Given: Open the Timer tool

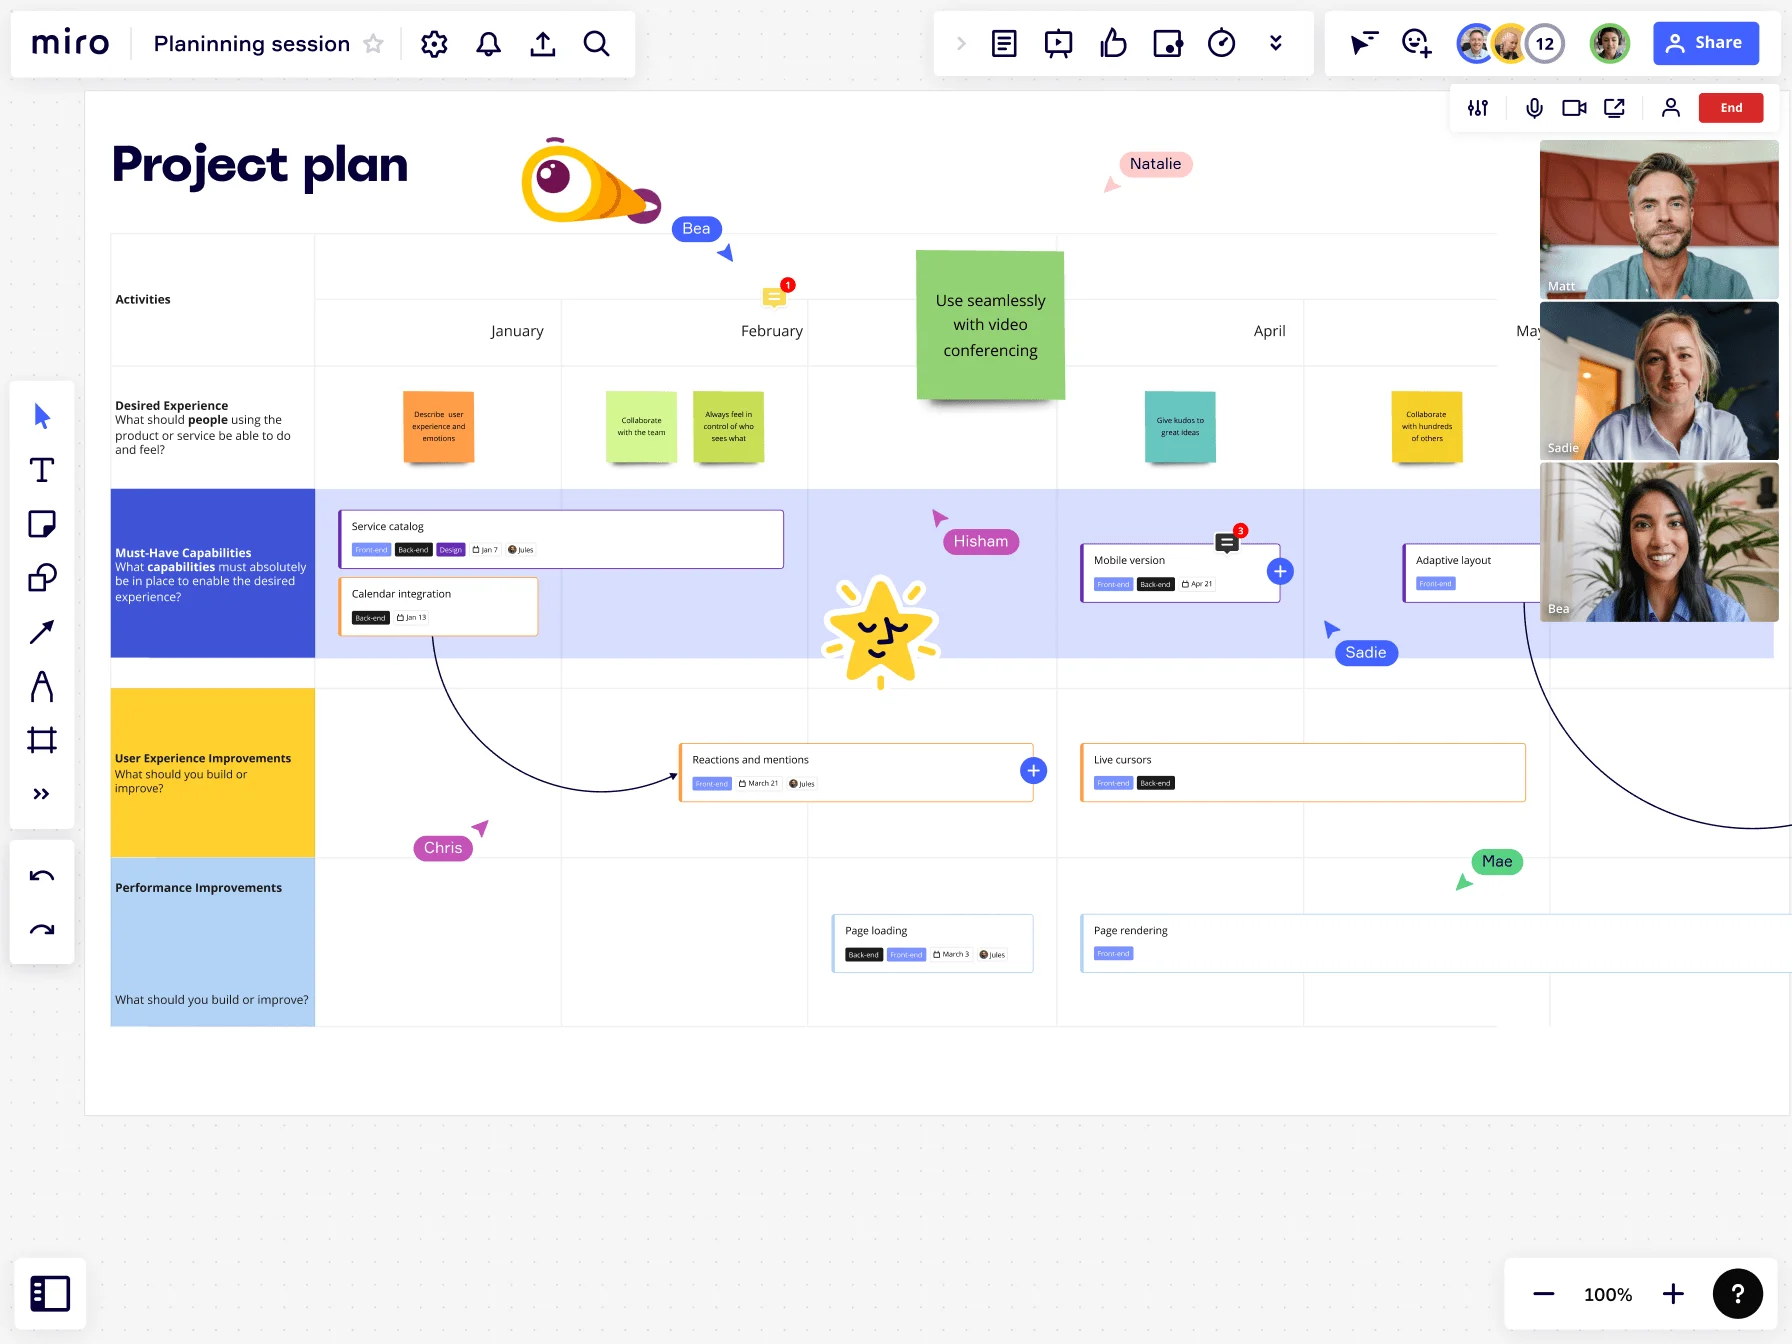Looking at the screenshot, I should (x=1221, y=43).
